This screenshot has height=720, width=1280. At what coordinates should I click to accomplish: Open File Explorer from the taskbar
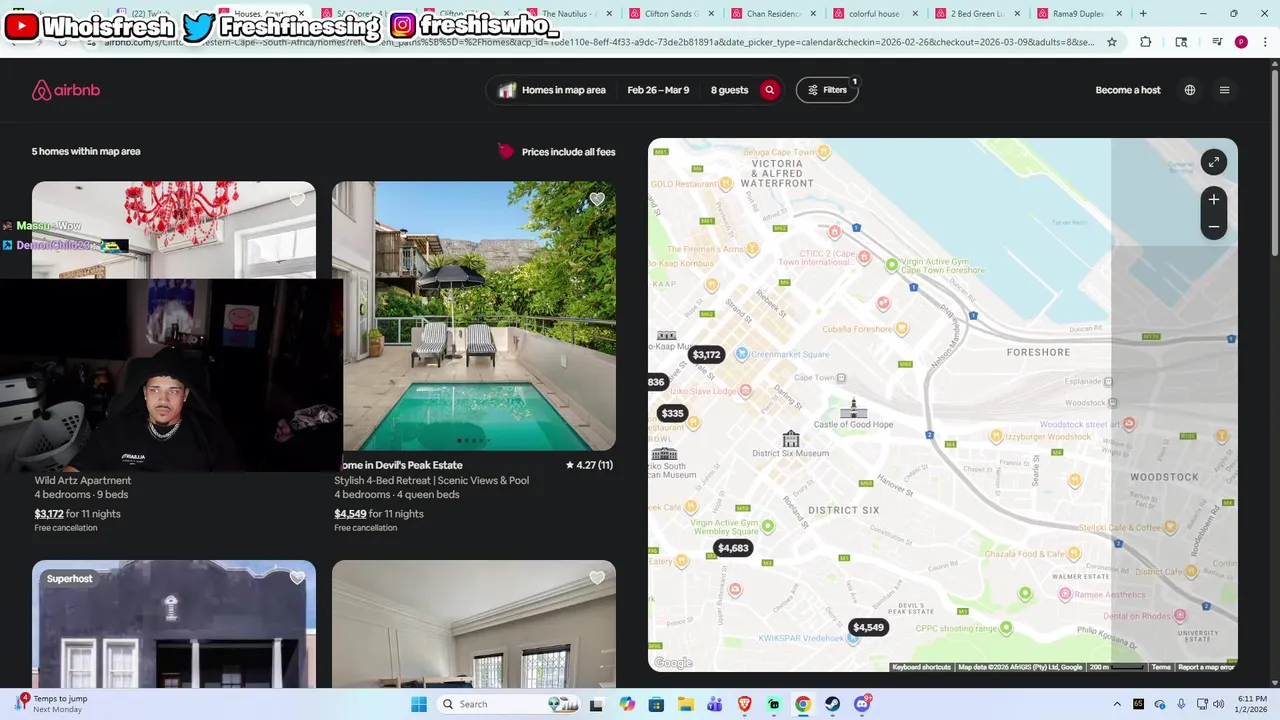[685, 704]
